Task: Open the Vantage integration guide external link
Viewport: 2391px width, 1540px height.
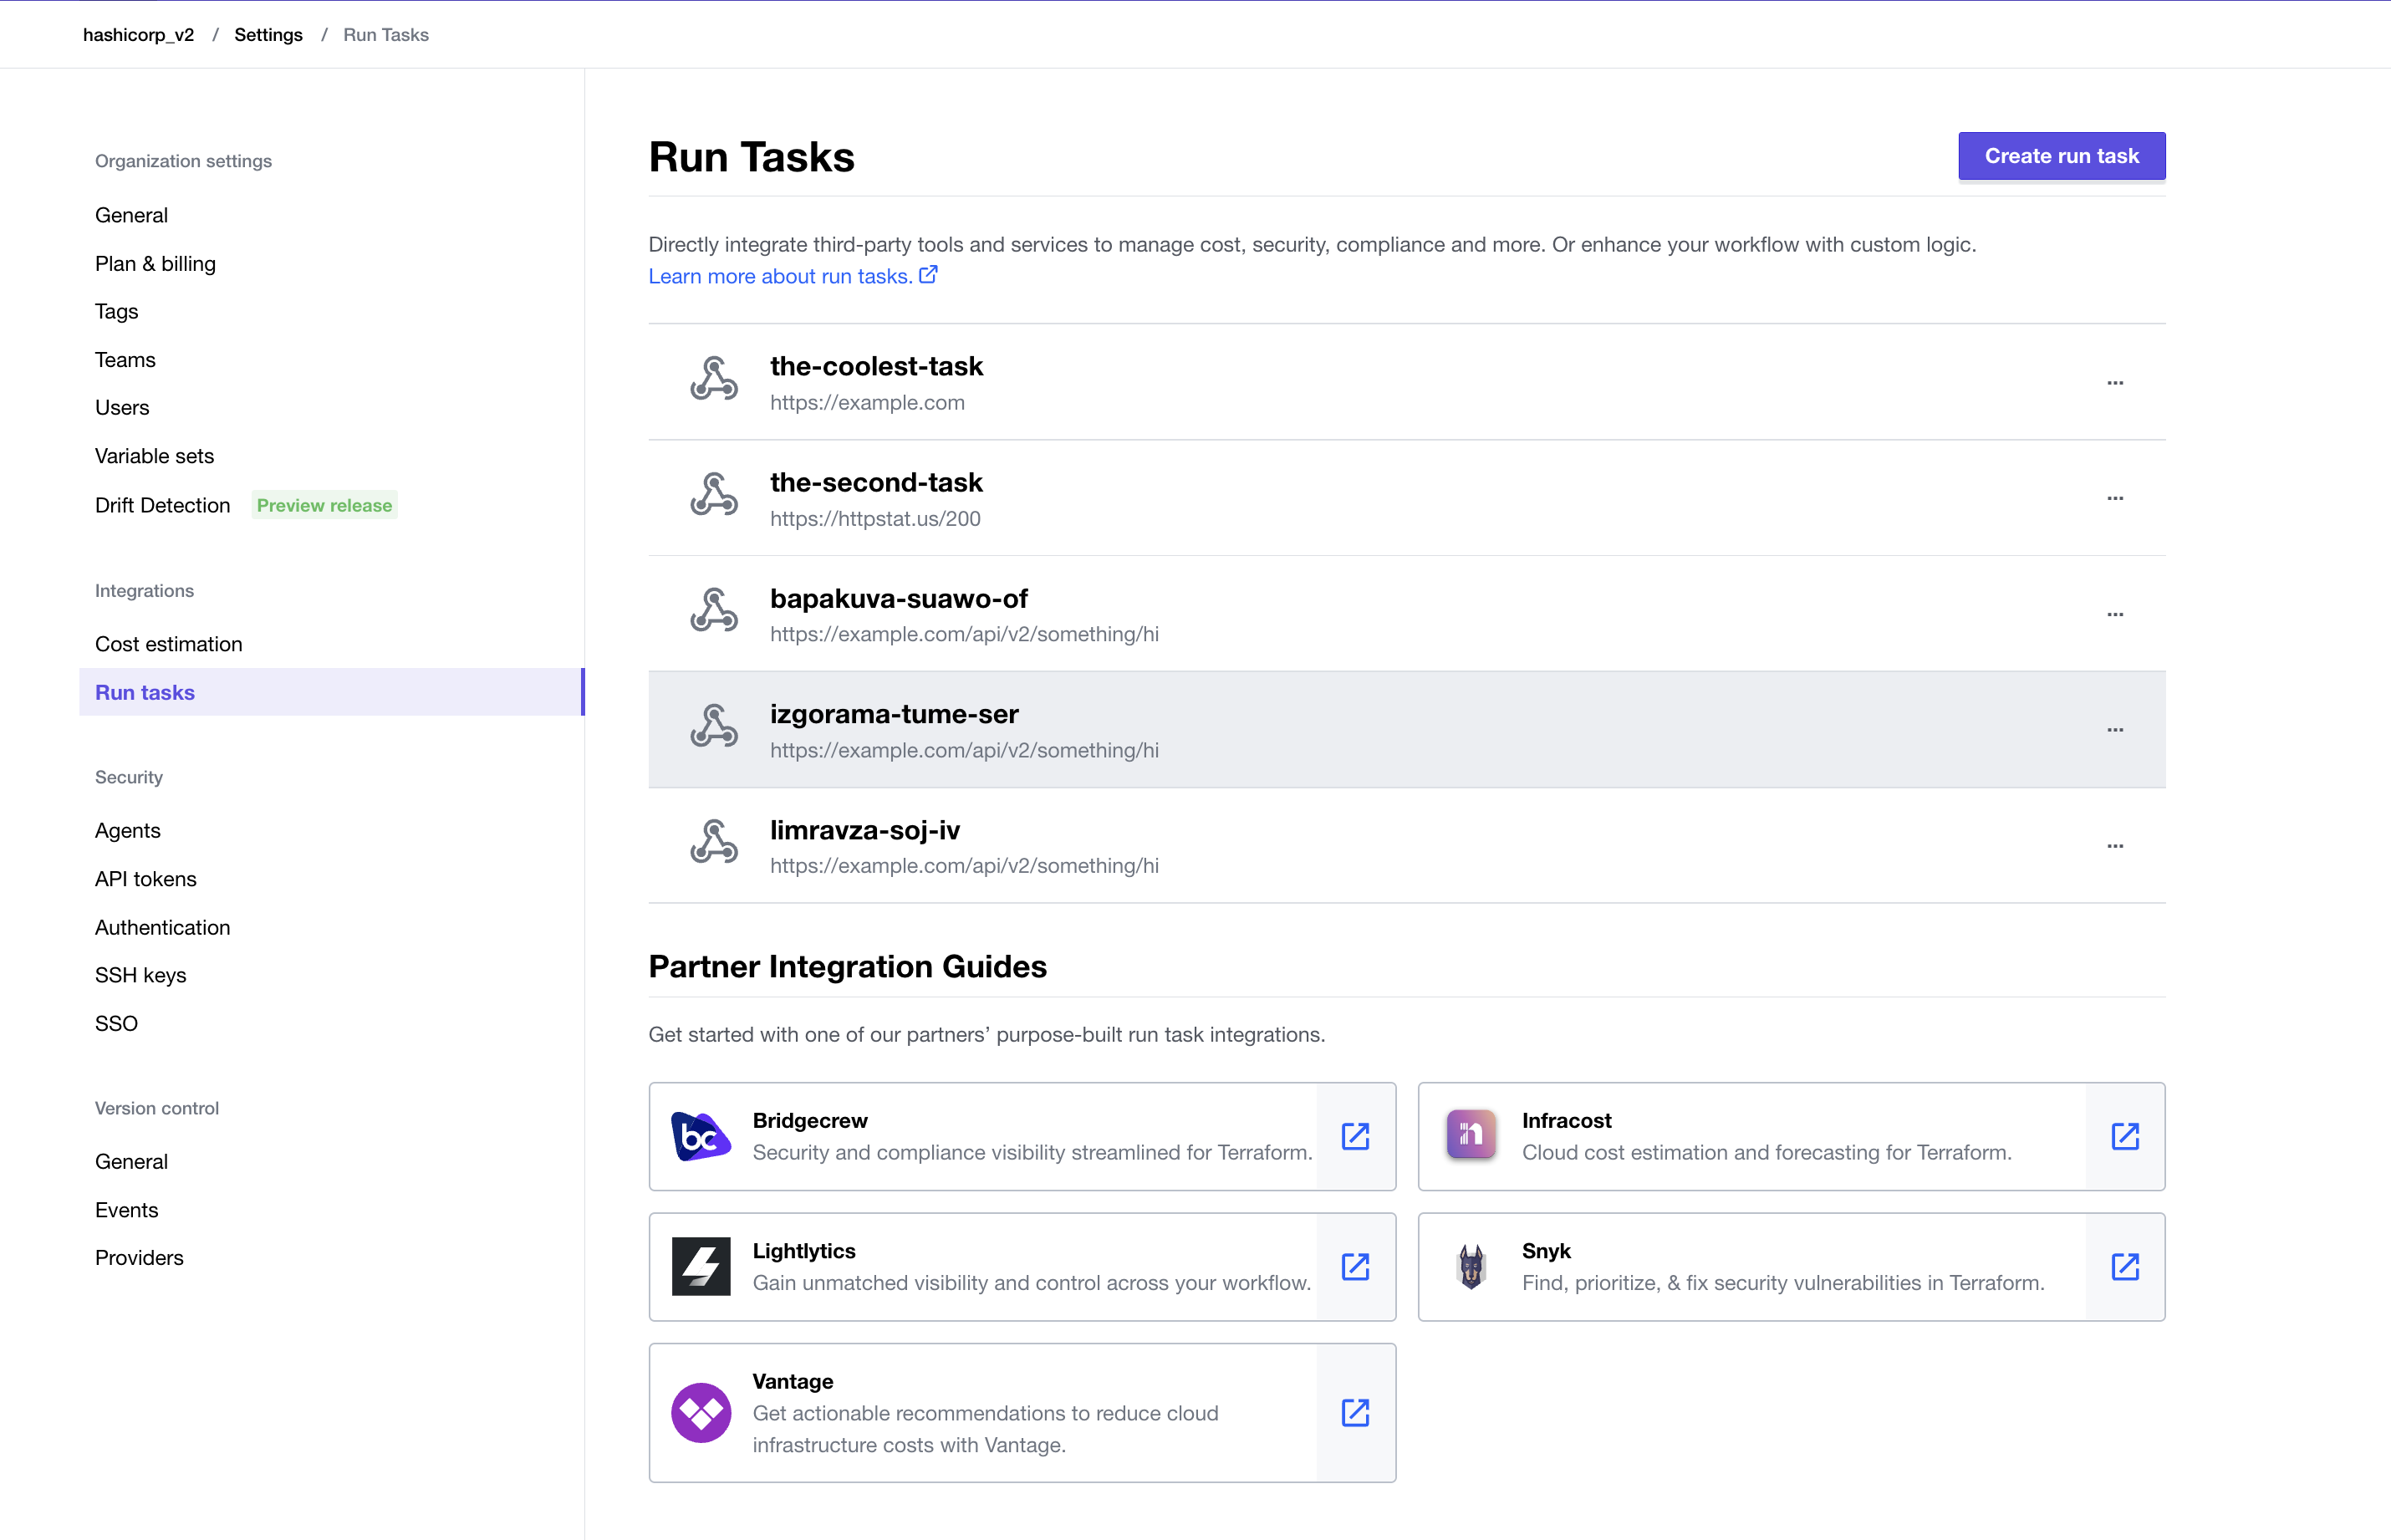Action: tap(1355, 1413)
